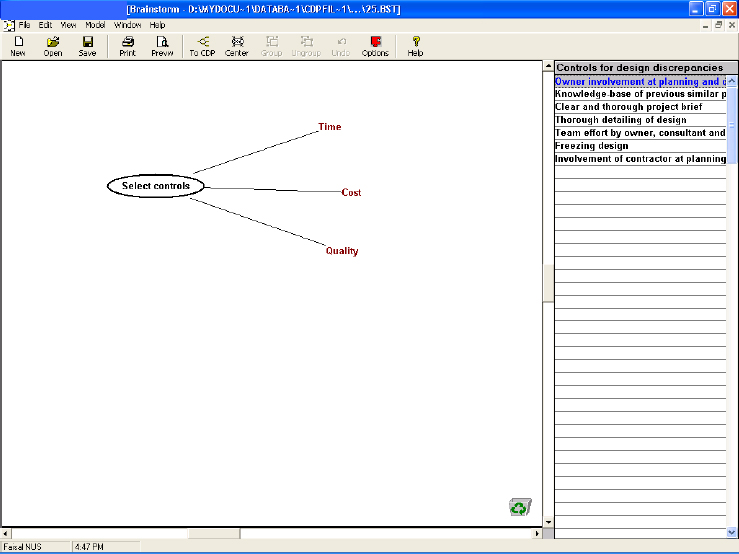Click the Help toolbar icon with question mark

[415, 46]
